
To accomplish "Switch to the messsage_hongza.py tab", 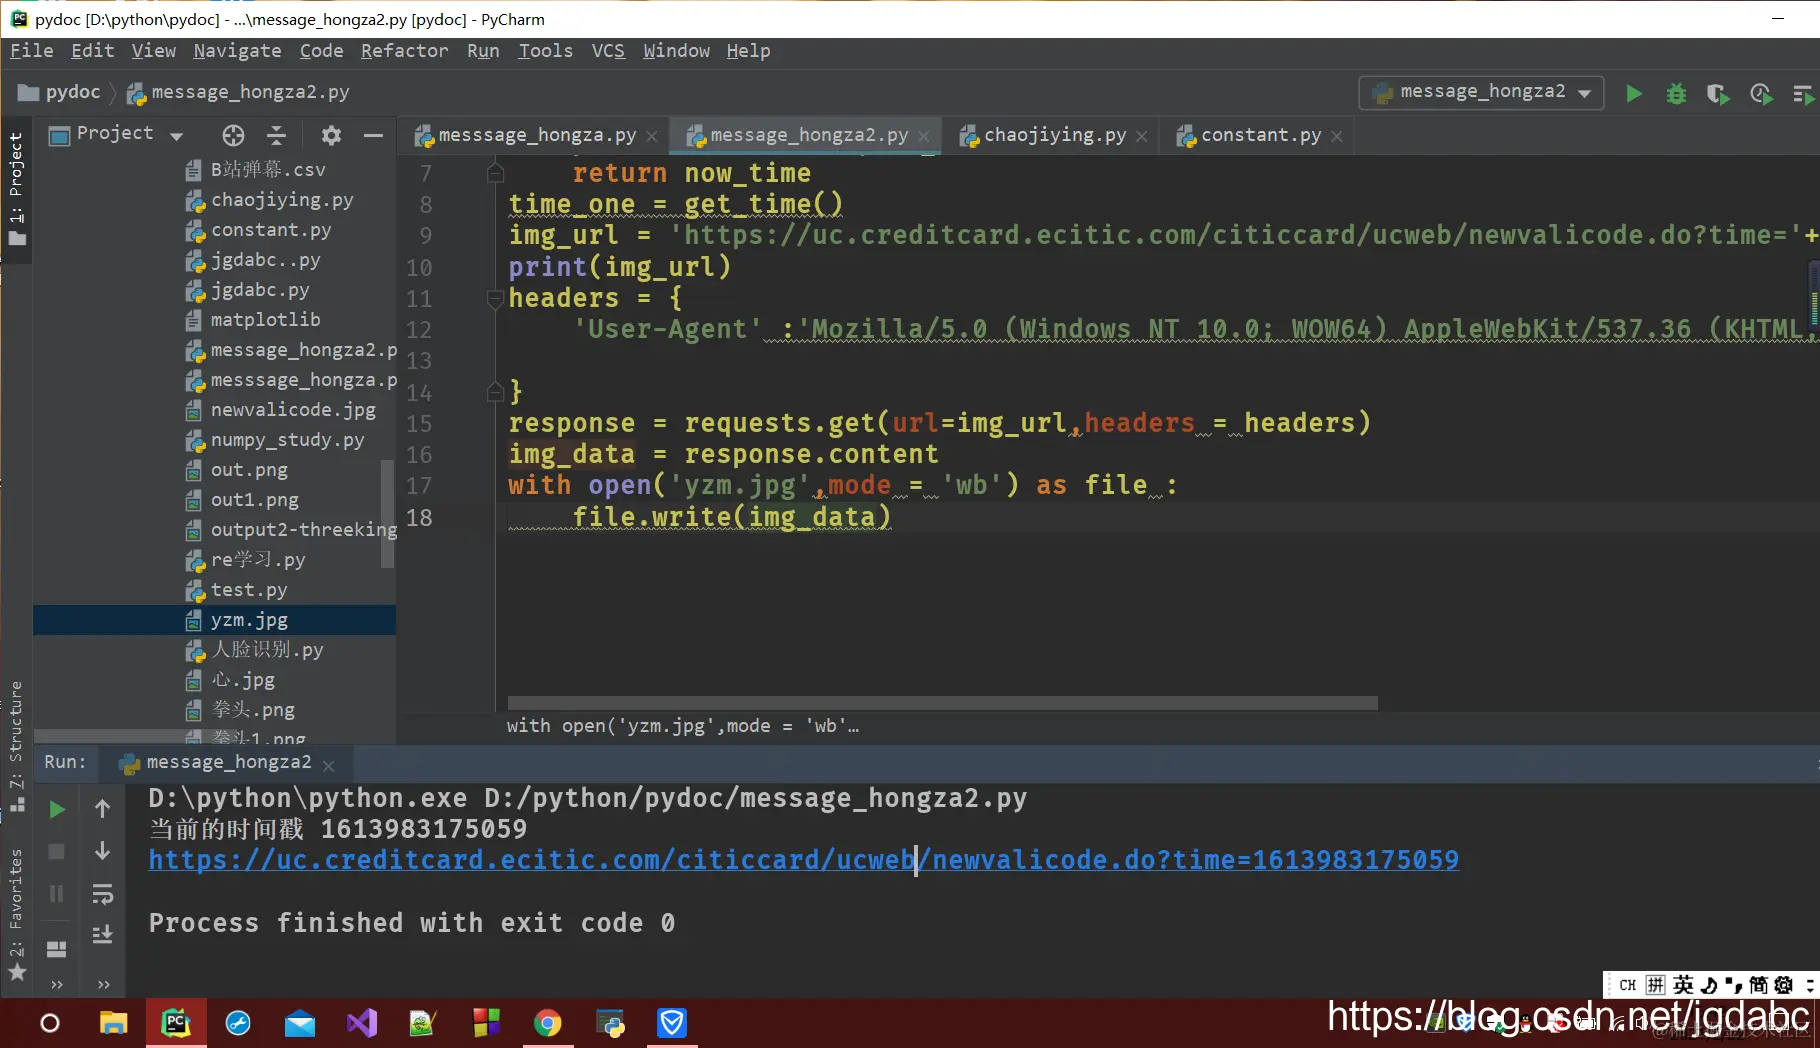I will pos(536,135).
